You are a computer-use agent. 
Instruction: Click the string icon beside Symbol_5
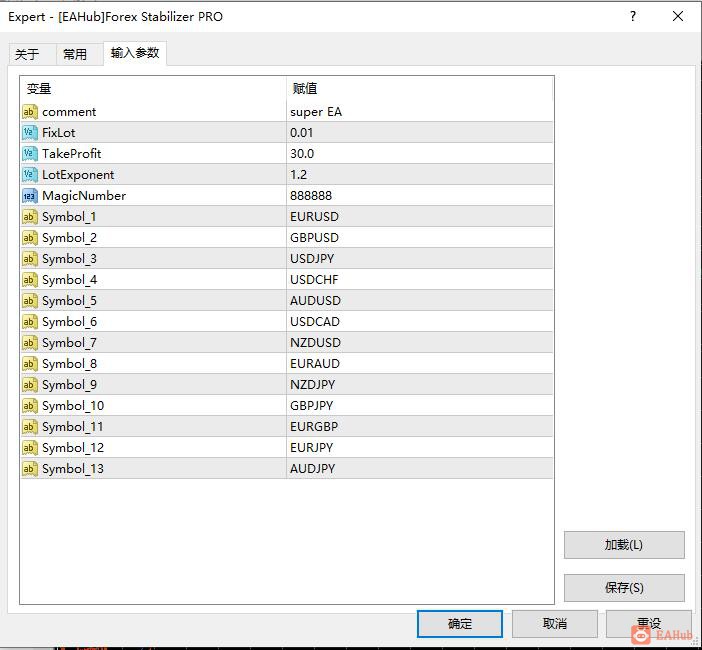point(30,301)
